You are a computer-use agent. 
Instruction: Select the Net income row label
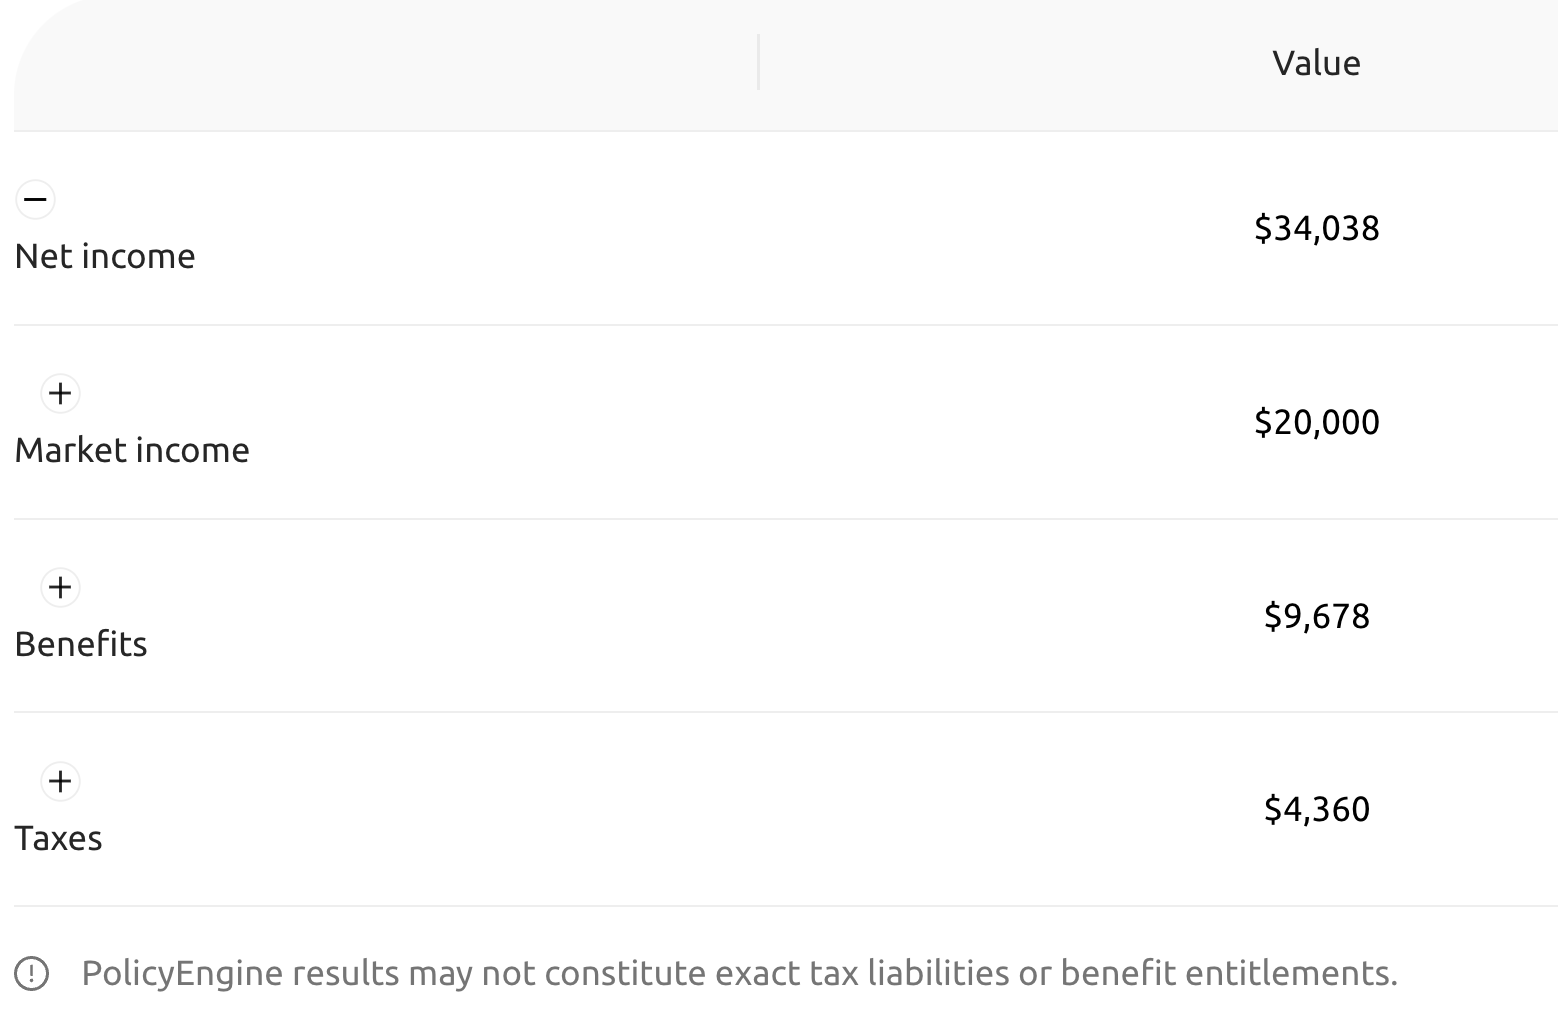tap(104, 256)
